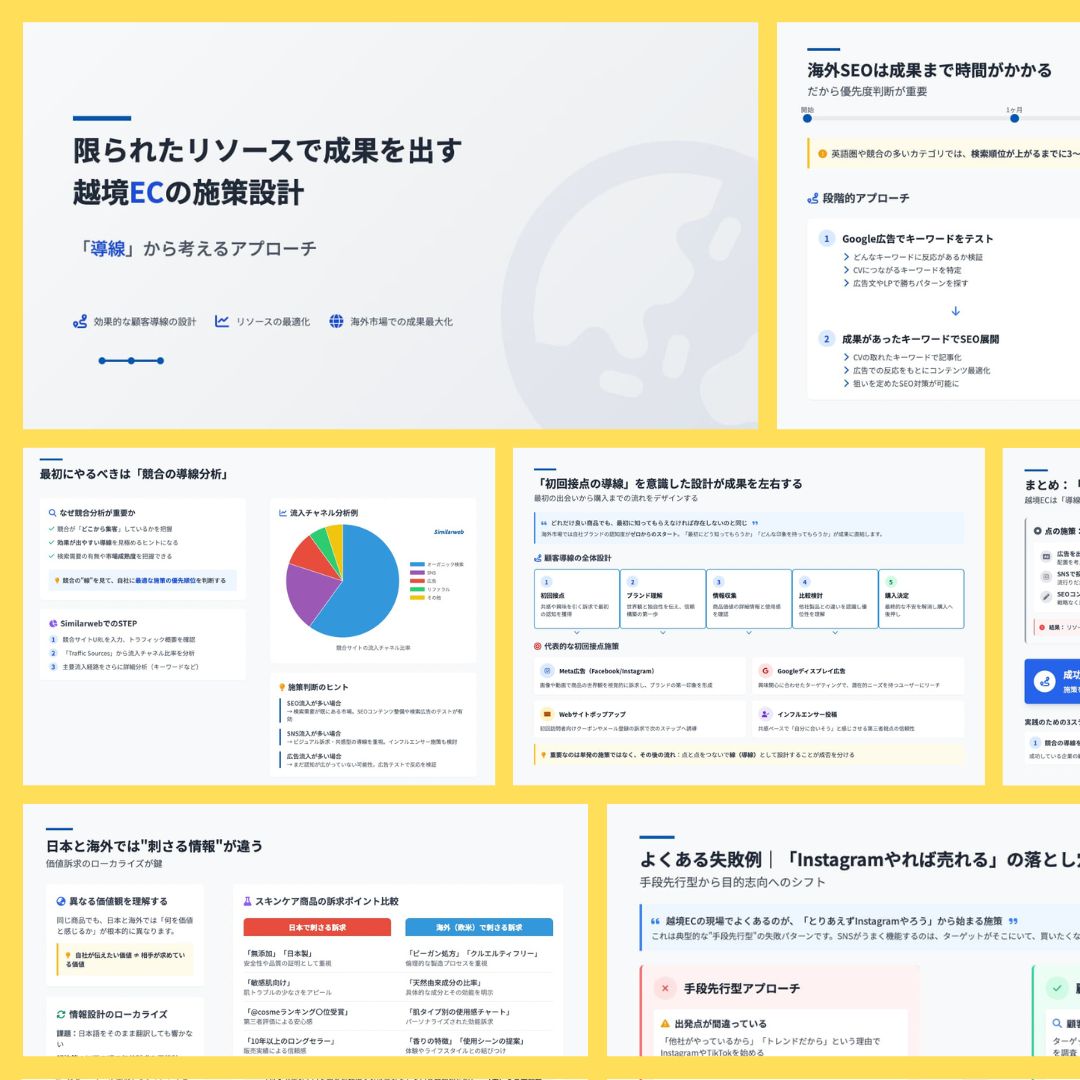Click the Webサイトポップアップ icon
The height and width of the screenshot is (1080, 1080).
point(547,714)
